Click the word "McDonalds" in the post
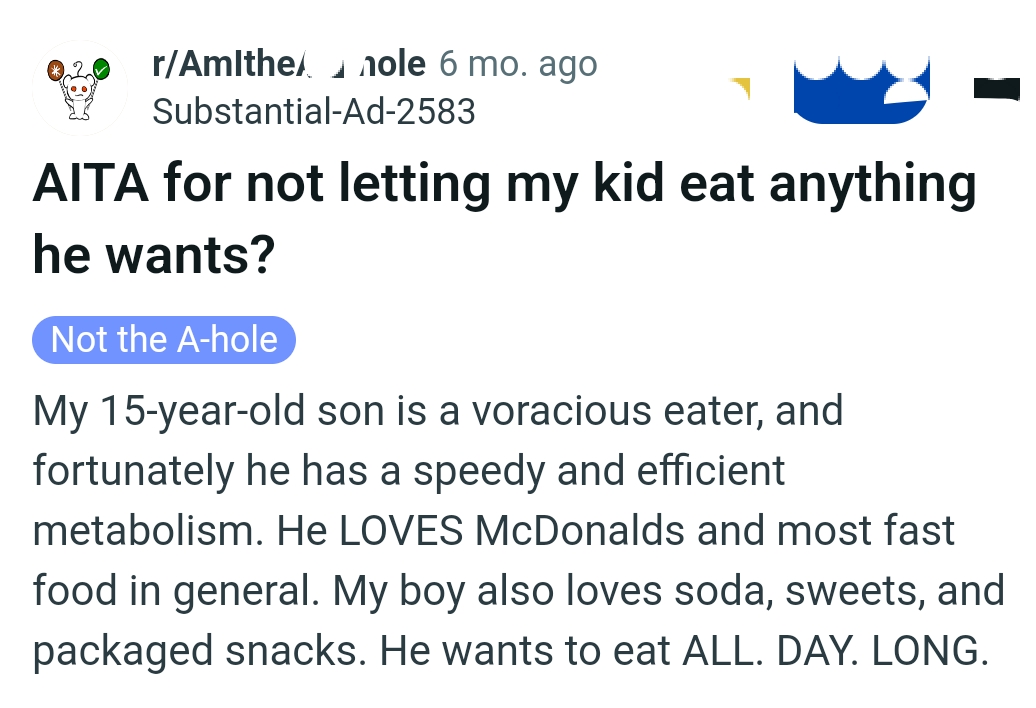This screenshot has width=1036, height=708. (580, 531)
